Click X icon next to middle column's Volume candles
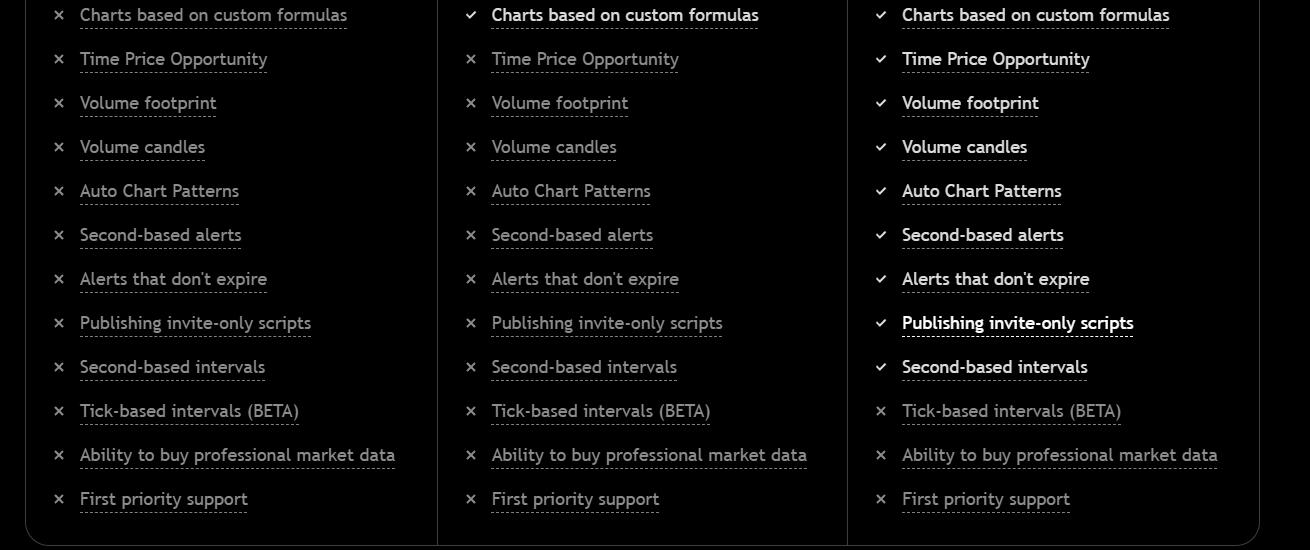Screen dimensions: 1310x550 [471, 147]
